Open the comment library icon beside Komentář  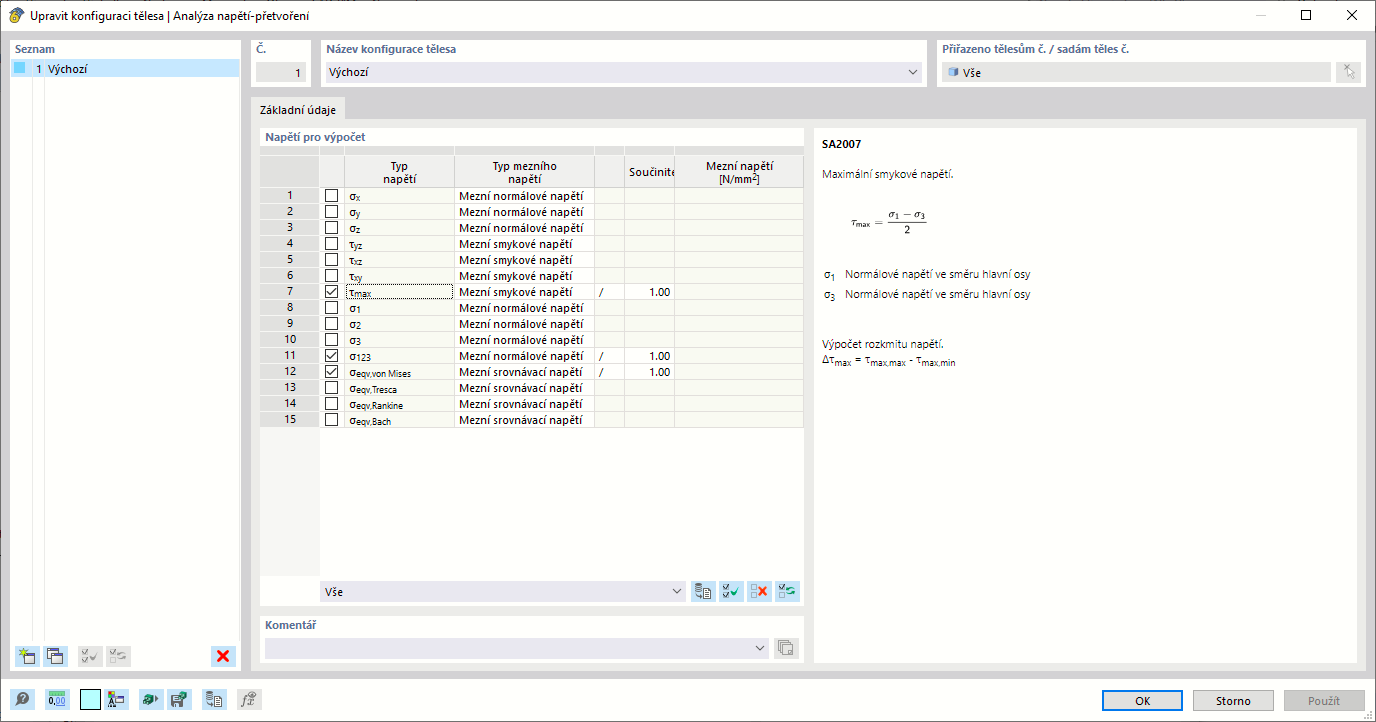(786, 648)
